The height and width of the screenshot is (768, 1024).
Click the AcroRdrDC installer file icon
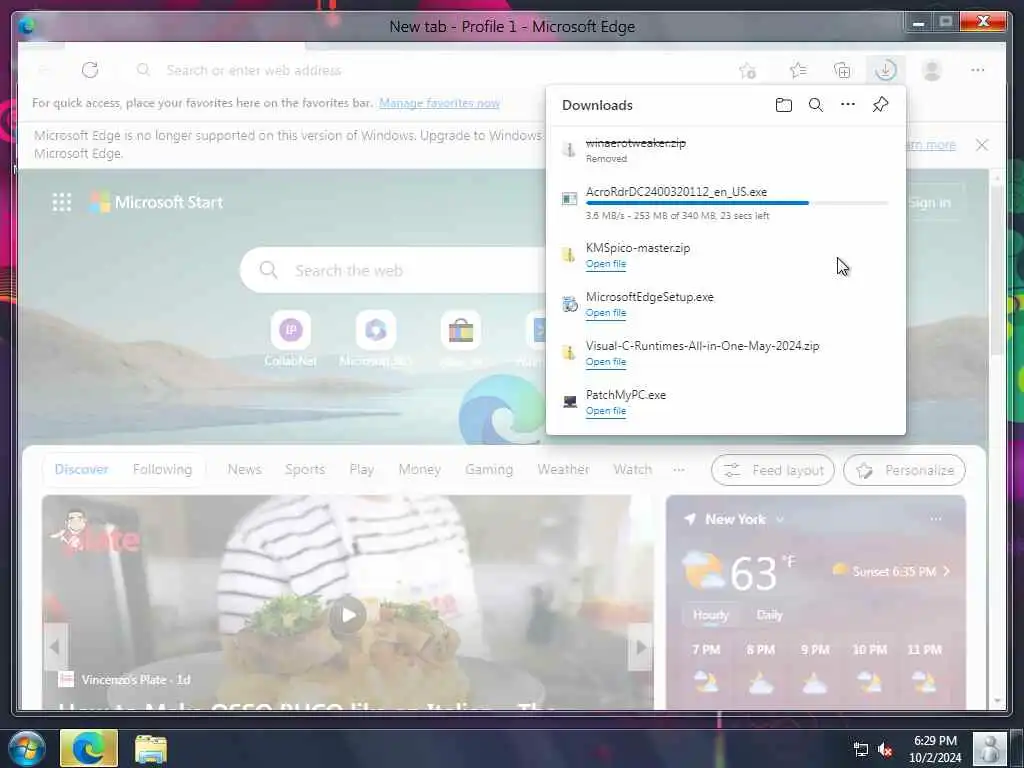tap(569, 198)
